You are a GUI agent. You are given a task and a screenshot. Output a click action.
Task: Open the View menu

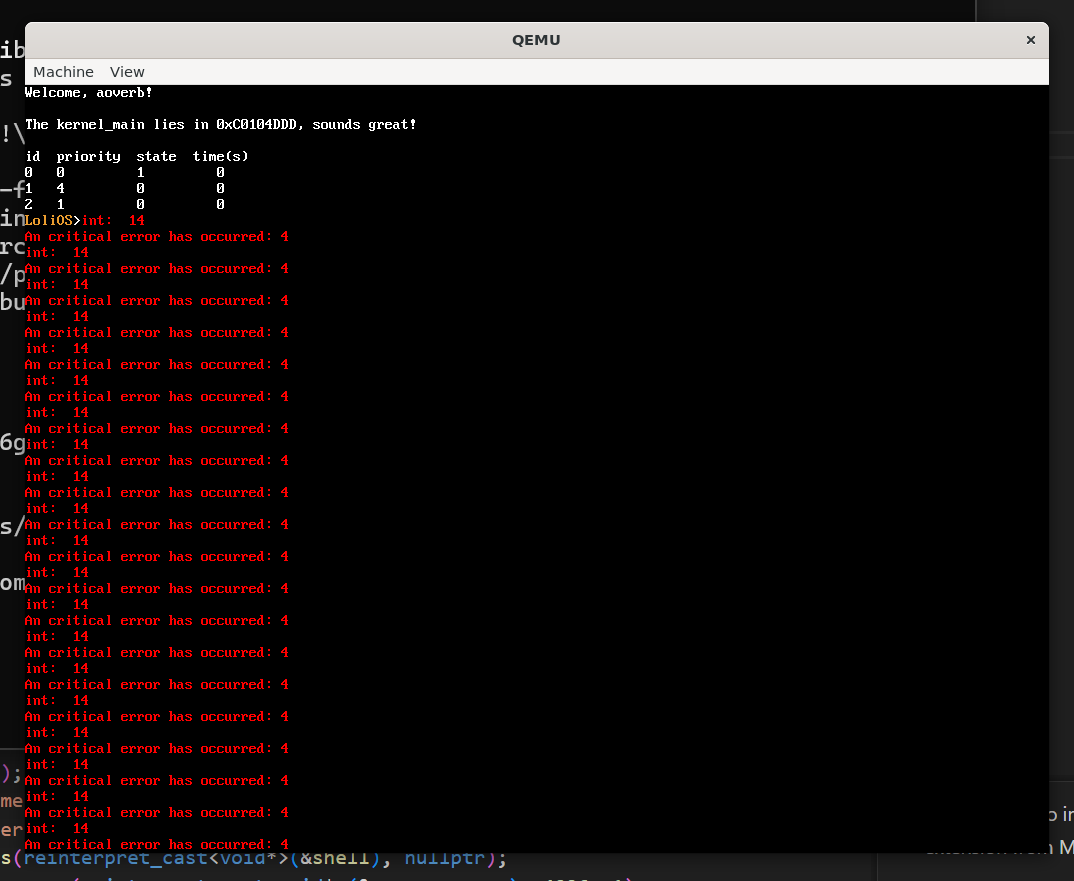127,72
